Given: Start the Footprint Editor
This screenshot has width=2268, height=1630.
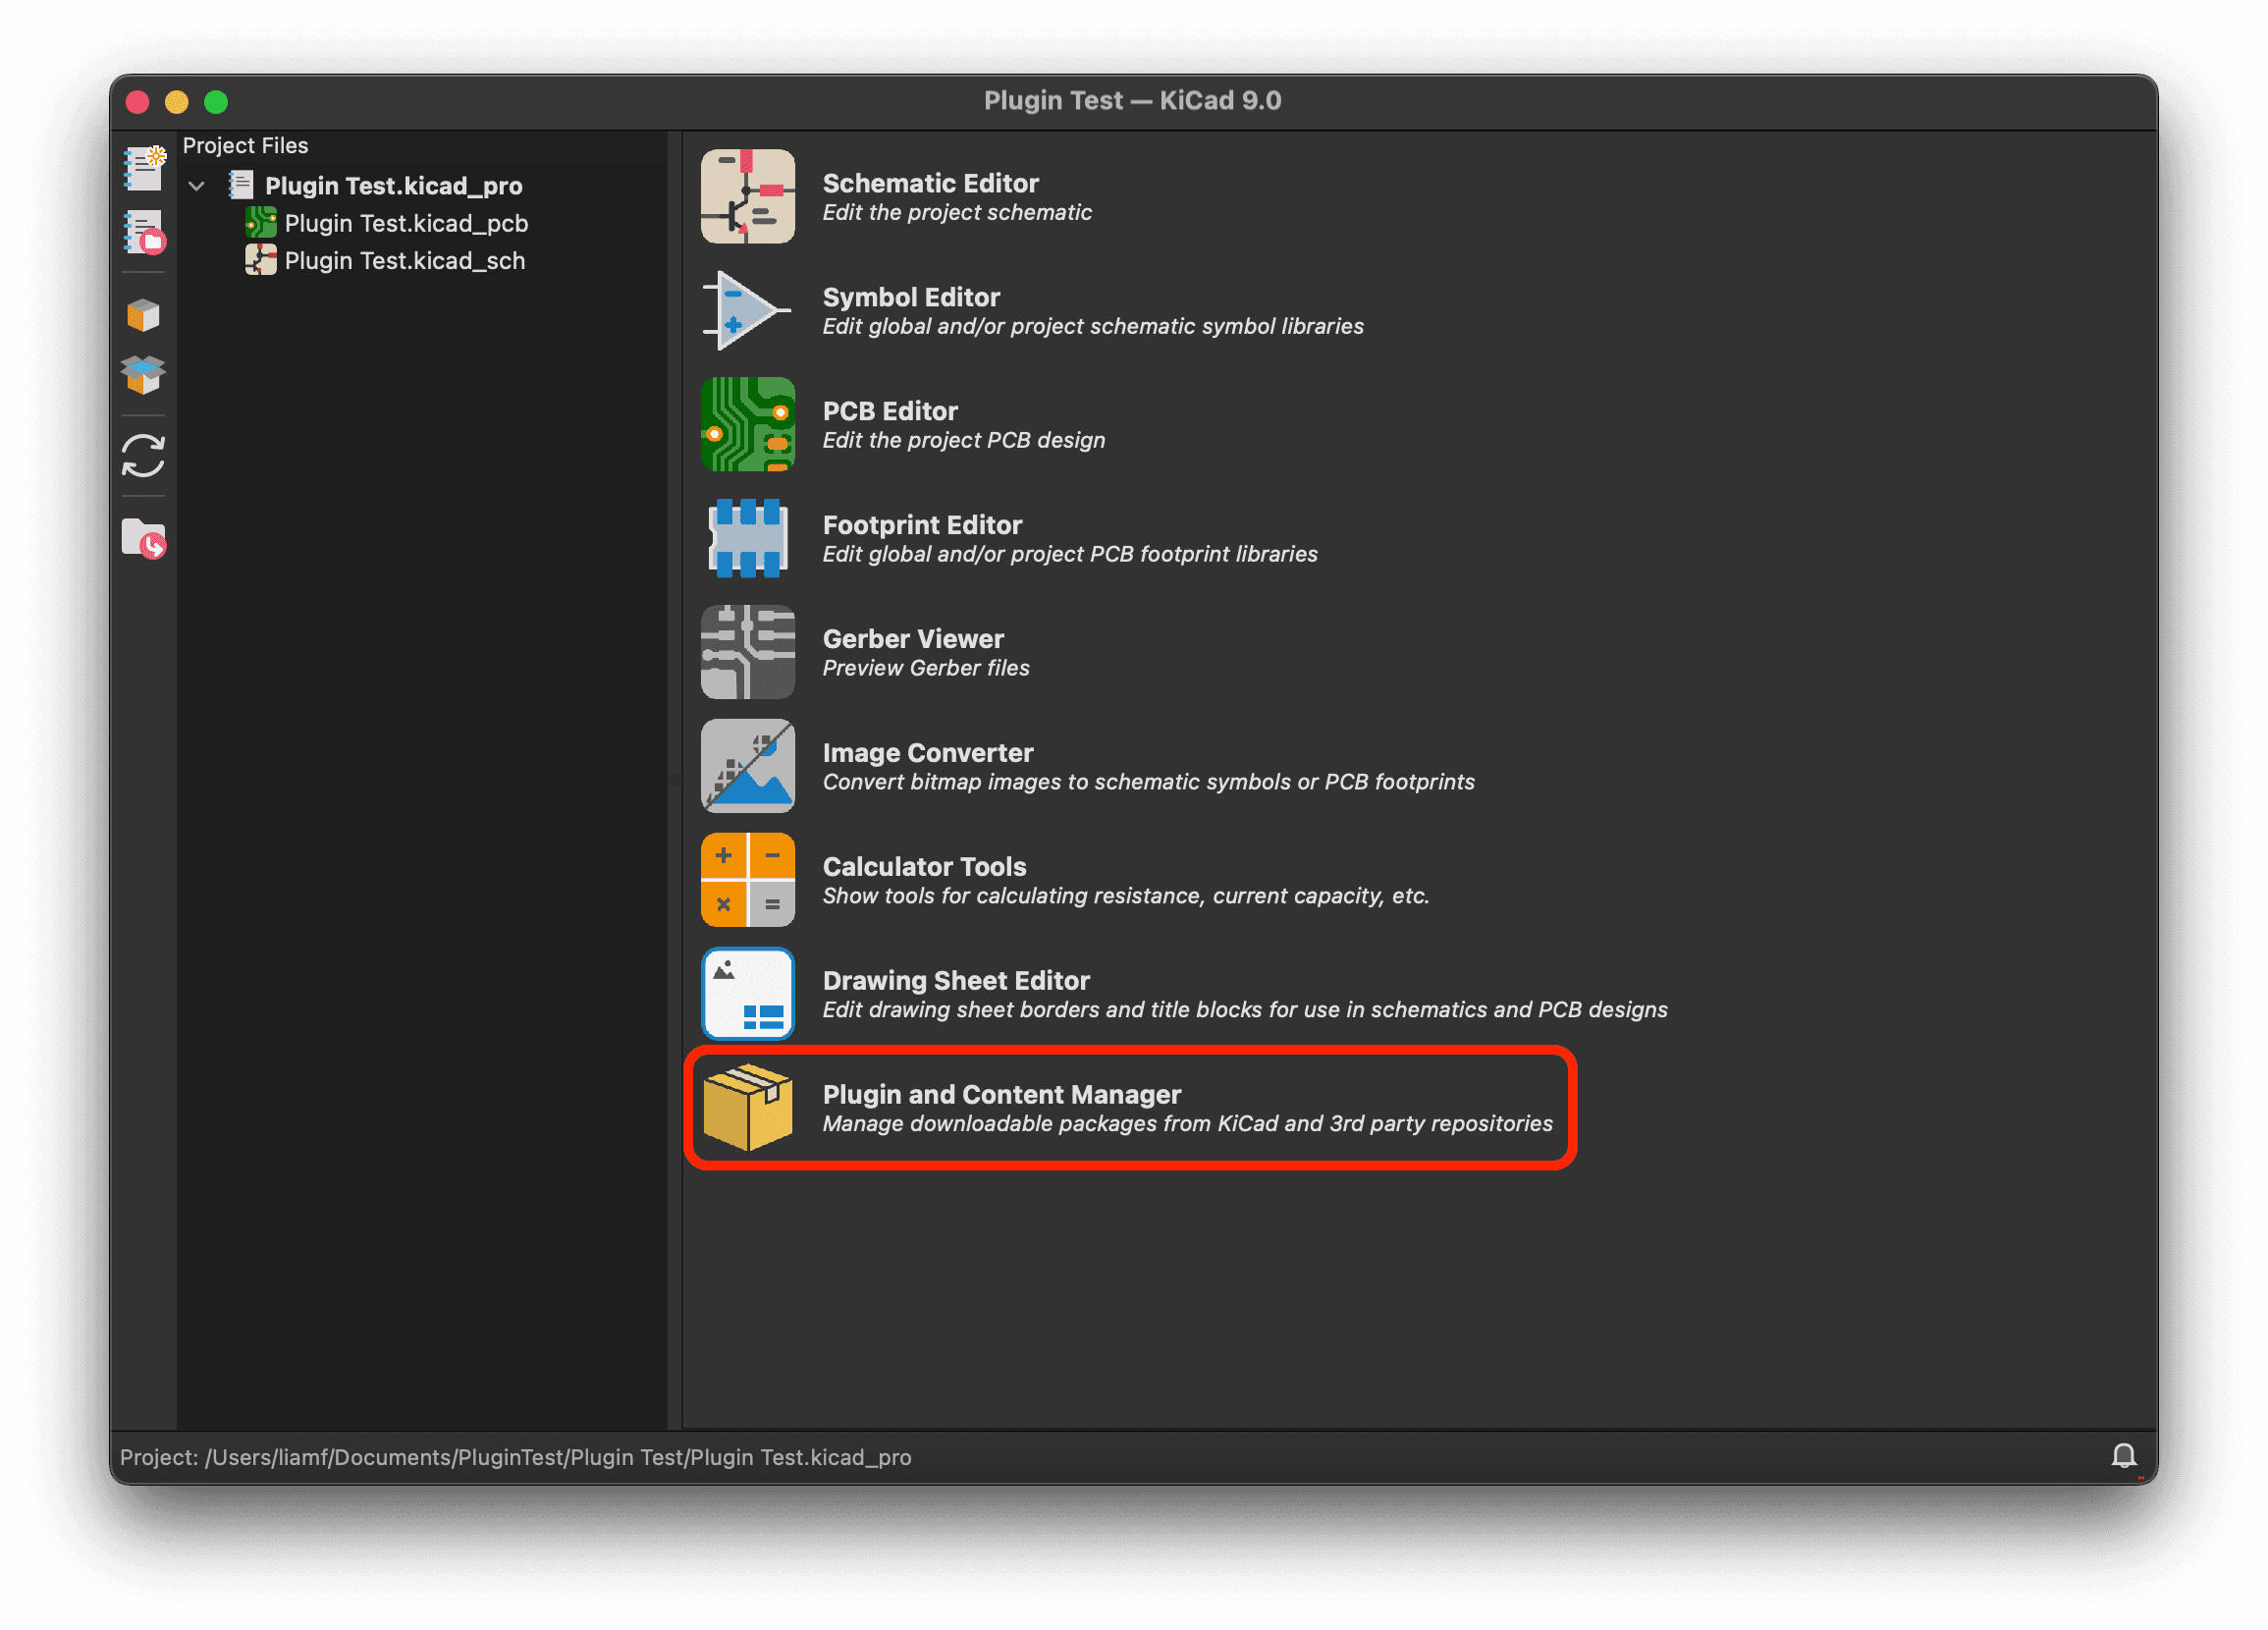Looking at the screenshot, I should [x=920, y=538].
